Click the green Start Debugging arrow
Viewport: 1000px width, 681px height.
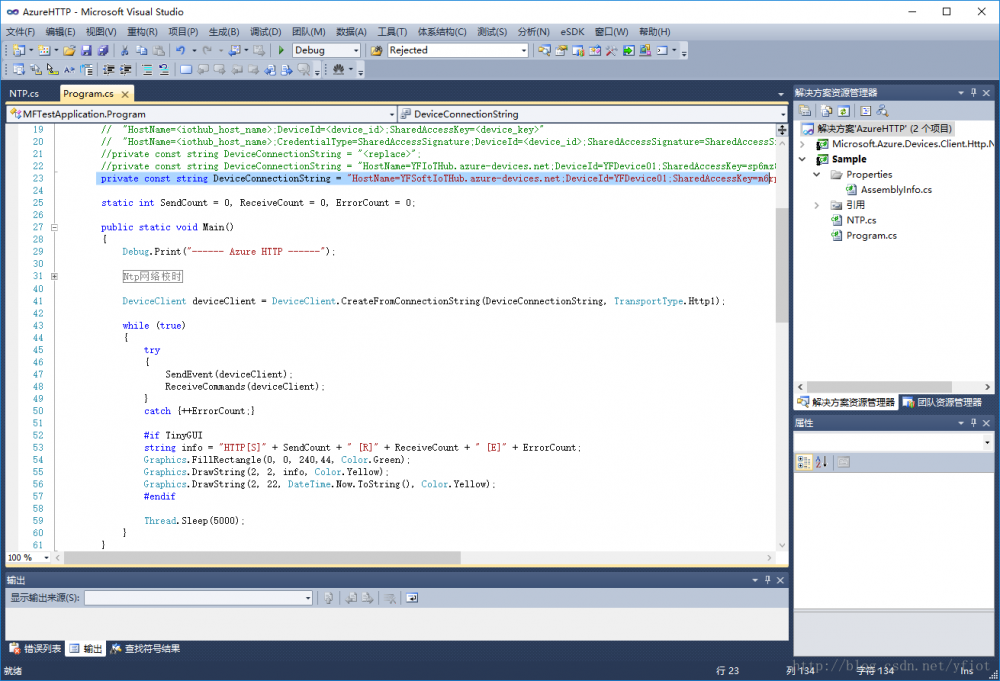[x=282, y=50]
